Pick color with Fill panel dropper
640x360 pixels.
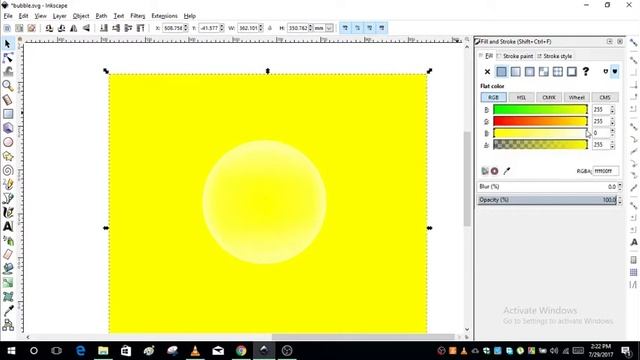pyautogui.click(x=507, y=171)
